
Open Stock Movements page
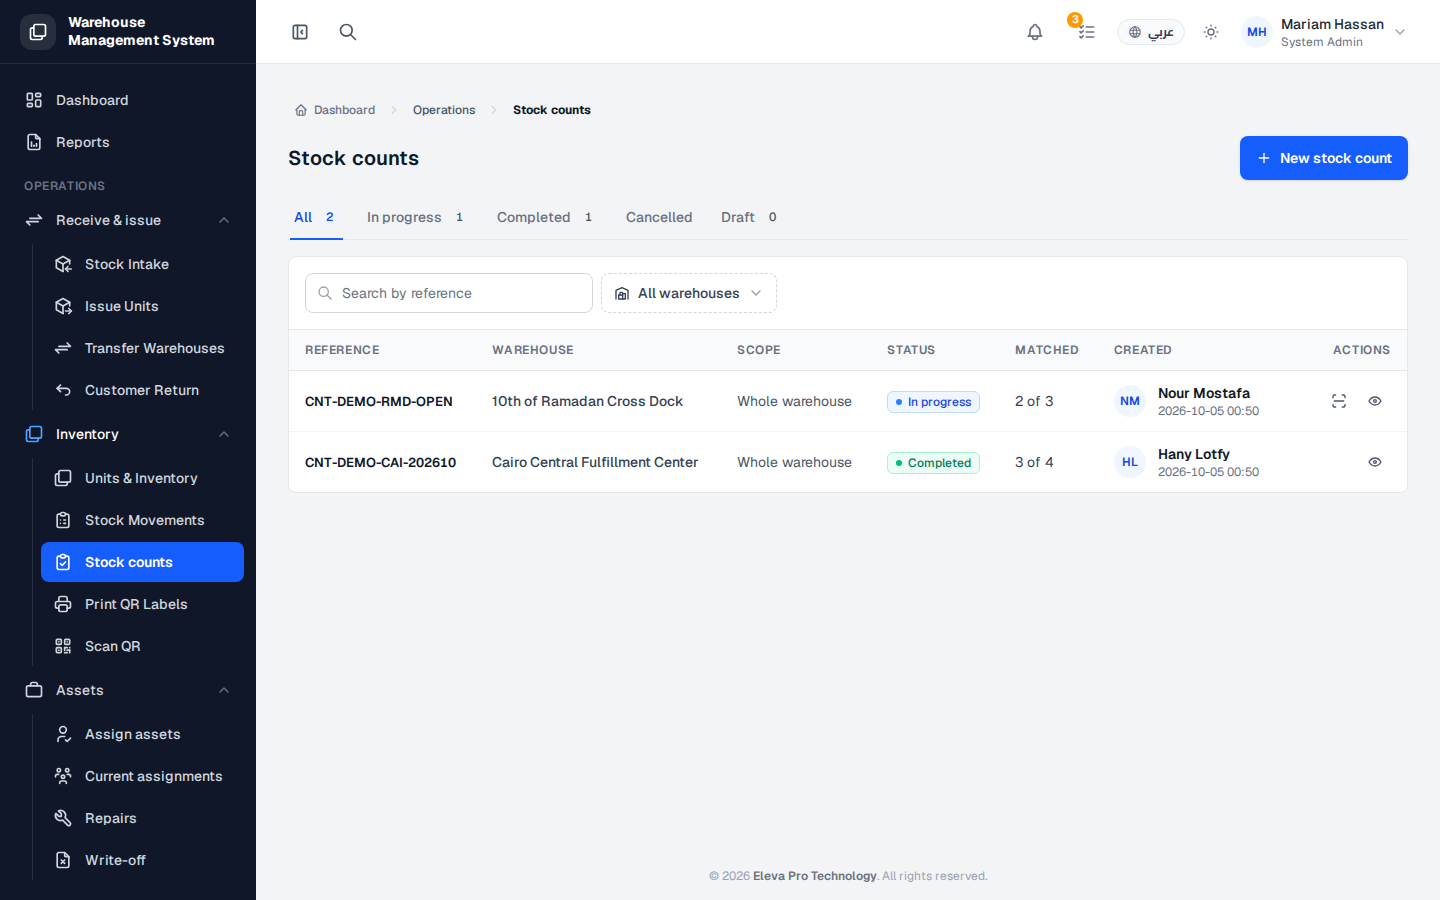[142, 520]
